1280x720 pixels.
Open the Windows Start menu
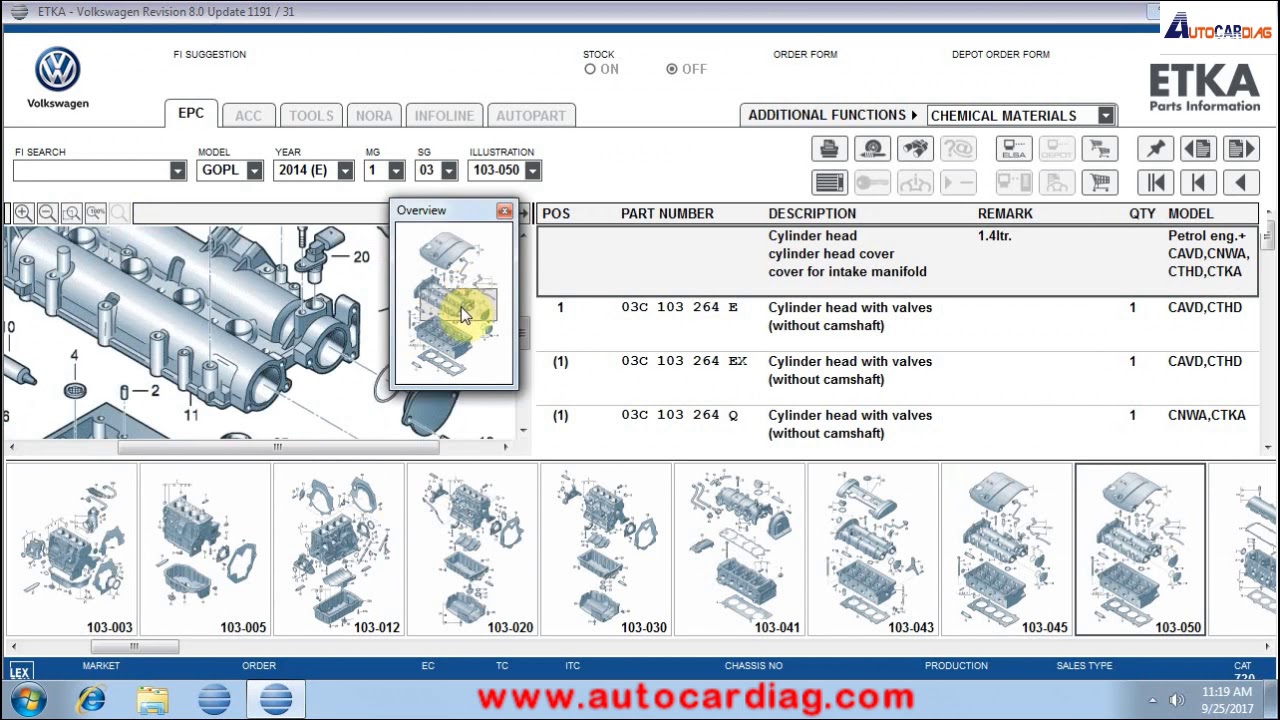(x=29, y=699)
